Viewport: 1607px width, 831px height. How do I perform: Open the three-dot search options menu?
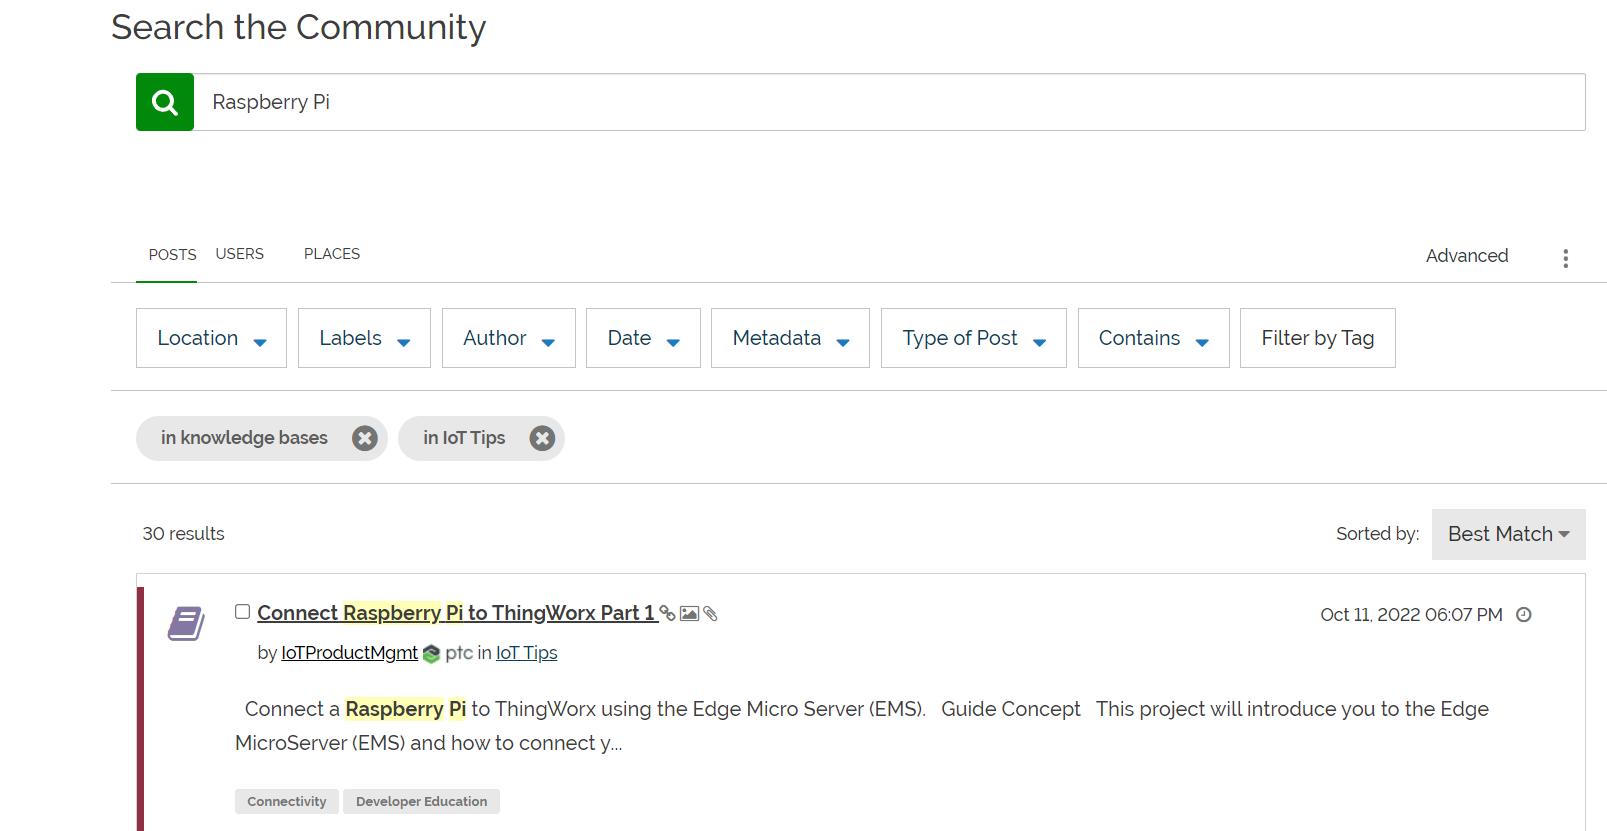(x=1565, y=258)
